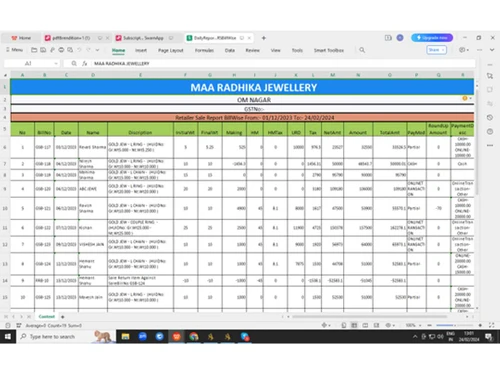The image size is (500, 375).
Task: Open File Explorer from taskbar
Action: [x=125, y=337]
